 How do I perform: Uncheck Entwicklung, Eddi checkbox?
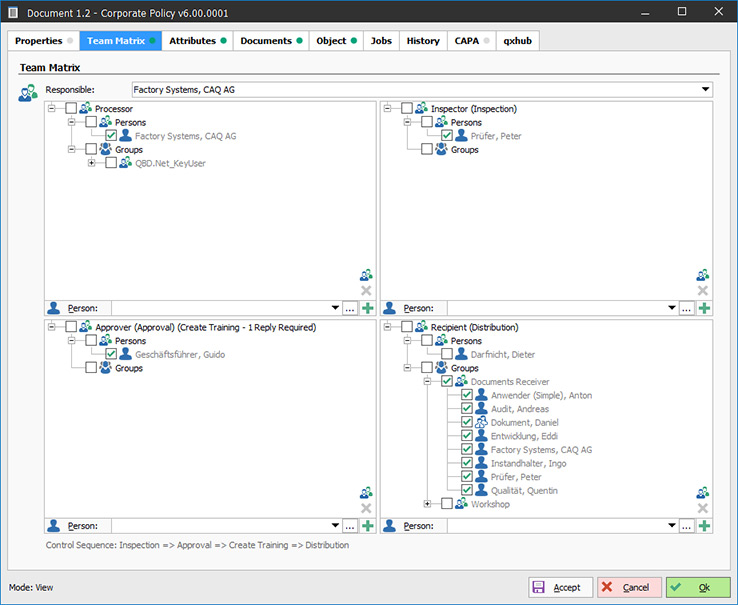(x=466, y=436)
